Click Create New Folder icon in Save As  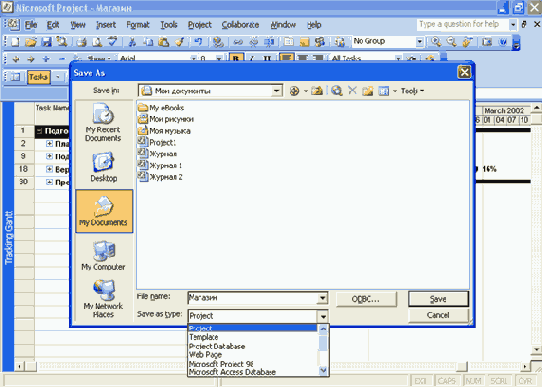(x=368, y=91)
